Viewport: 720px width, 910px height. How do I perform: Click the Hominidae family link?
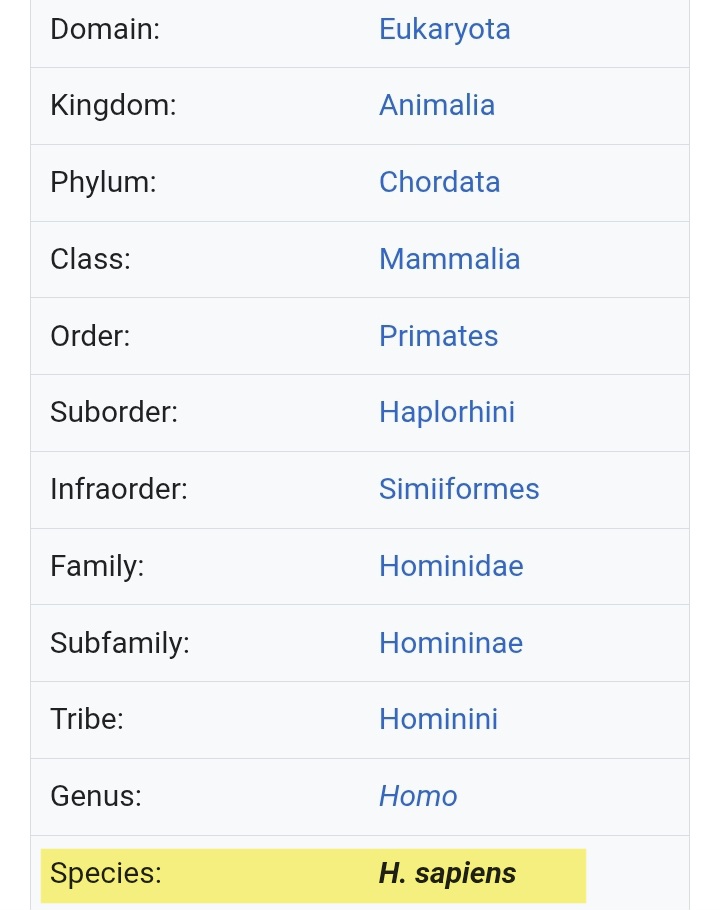pyautogui.click(x=451, y=566)
